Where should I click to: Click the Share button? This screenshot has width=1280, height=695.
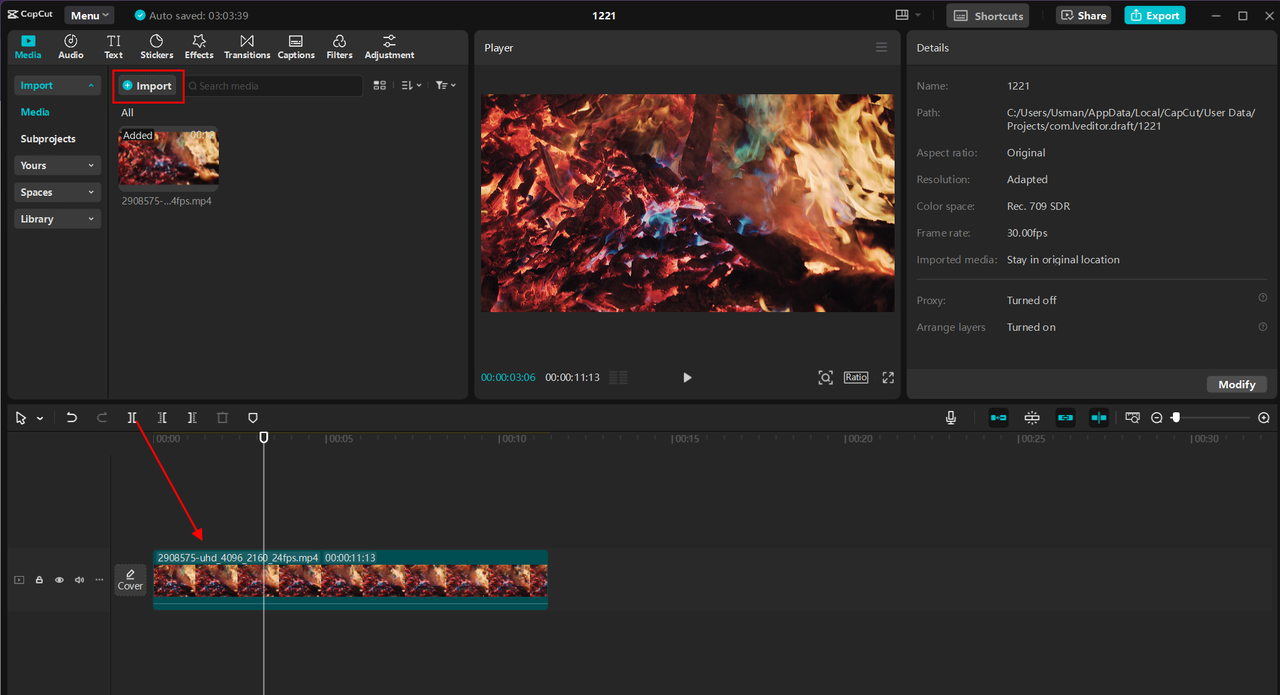click(x=1084, y=16)
